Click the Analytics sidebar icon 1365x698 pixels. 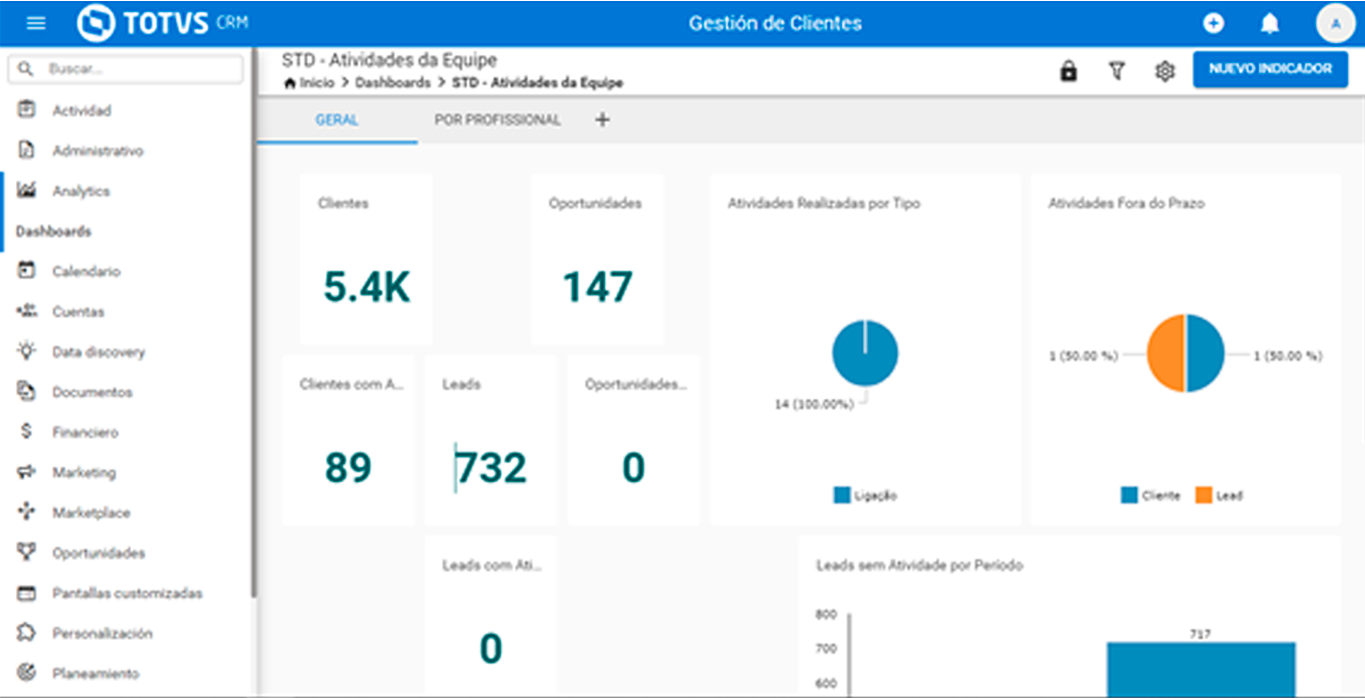coord(27,190)
